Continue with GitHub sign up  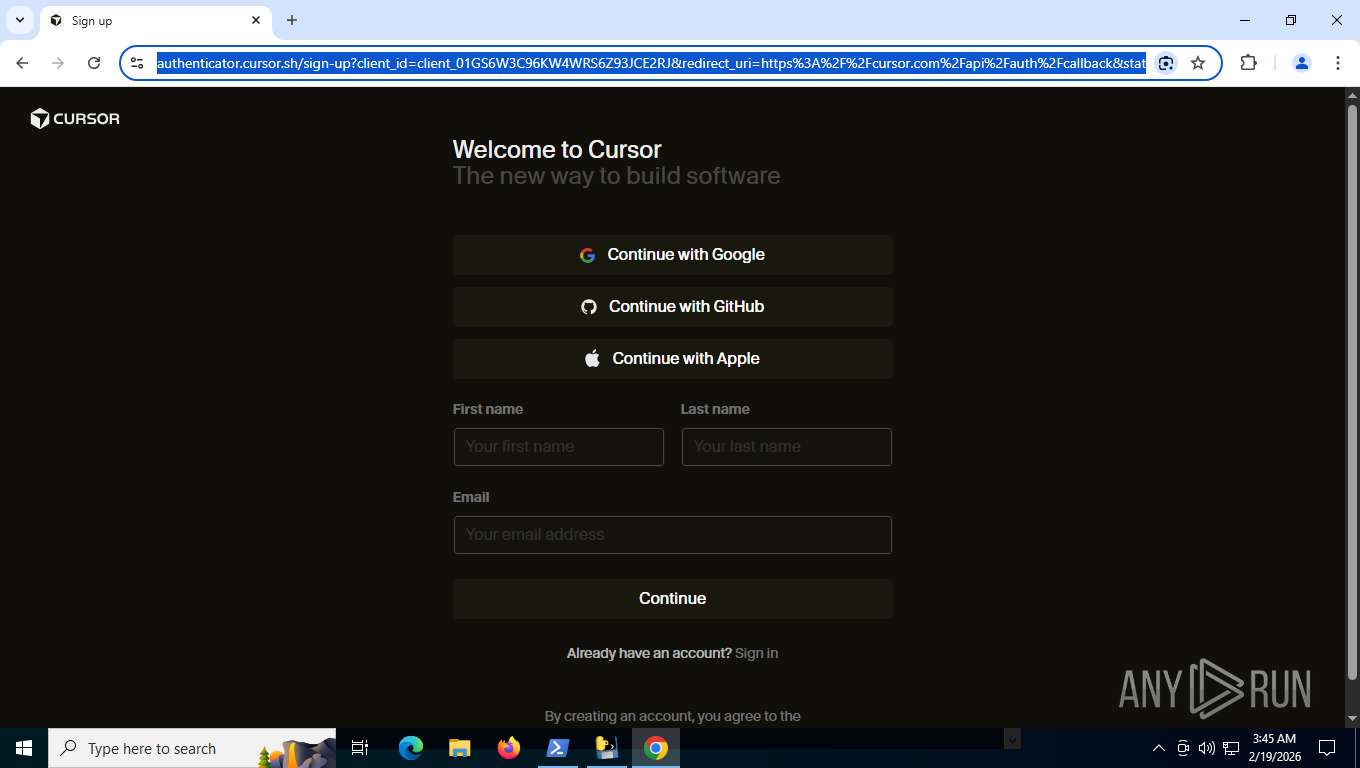pos(673,307)
